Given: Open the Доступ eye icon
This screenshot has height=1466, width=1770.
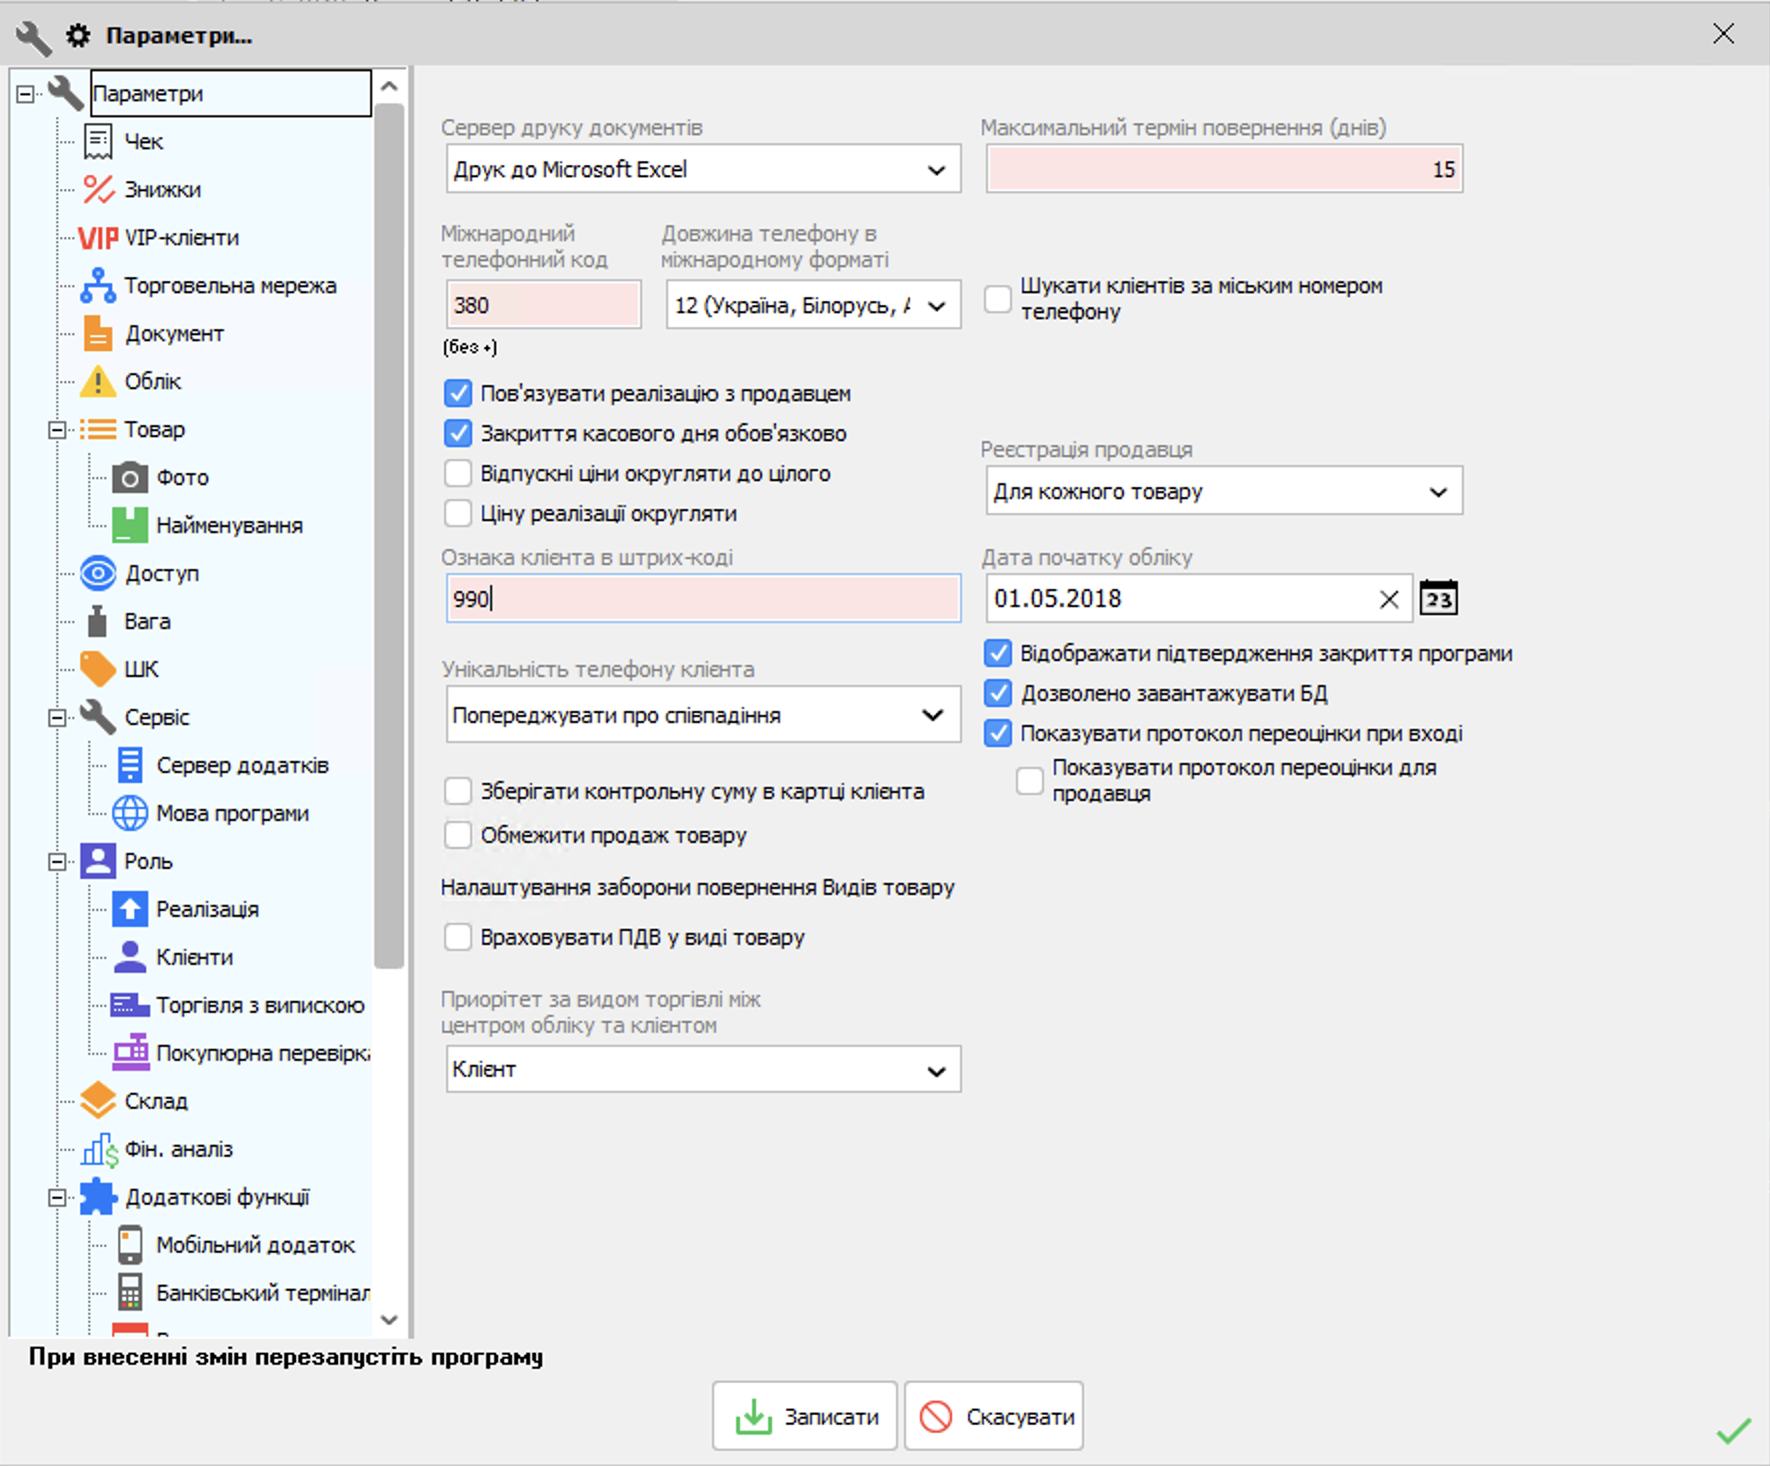Looking at the screenshot, I should (98, 574).
